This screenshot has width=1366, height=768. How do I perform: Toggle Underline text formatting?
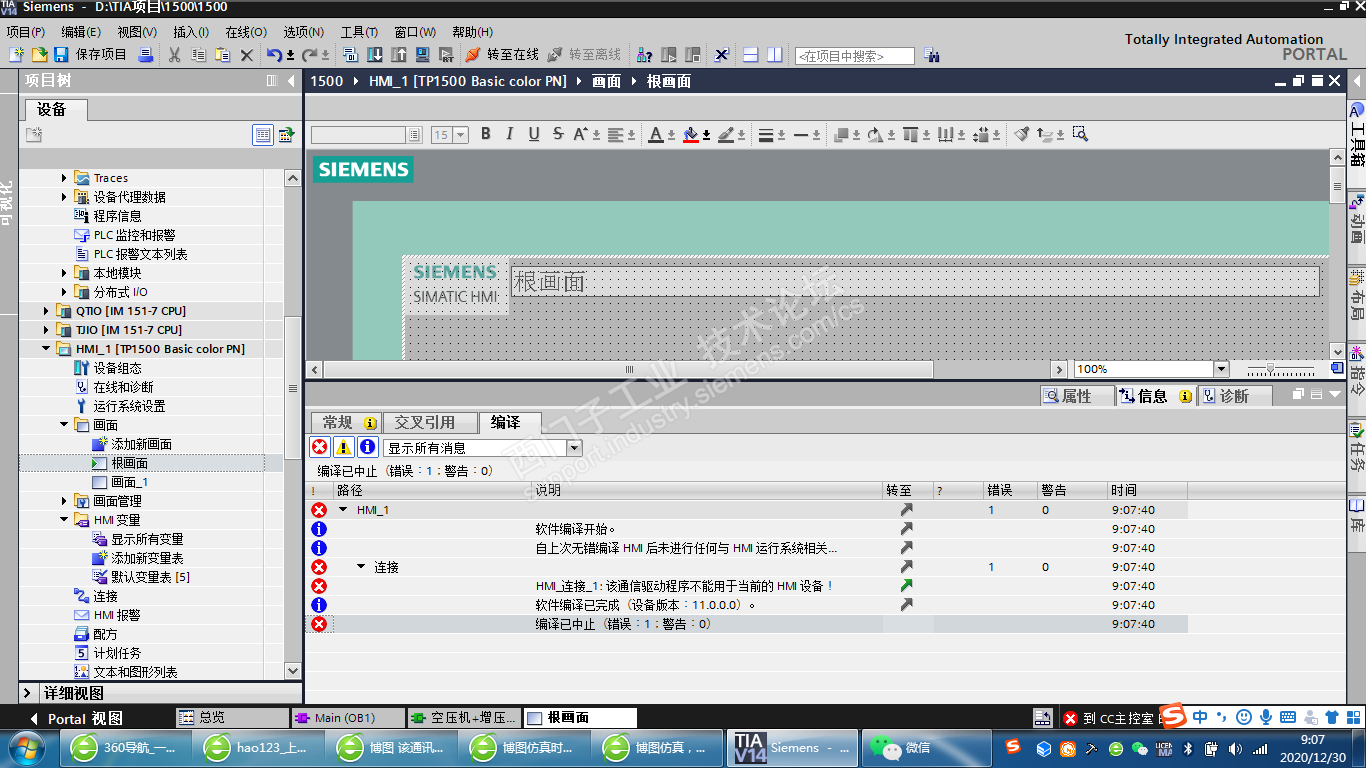(534, 134)
